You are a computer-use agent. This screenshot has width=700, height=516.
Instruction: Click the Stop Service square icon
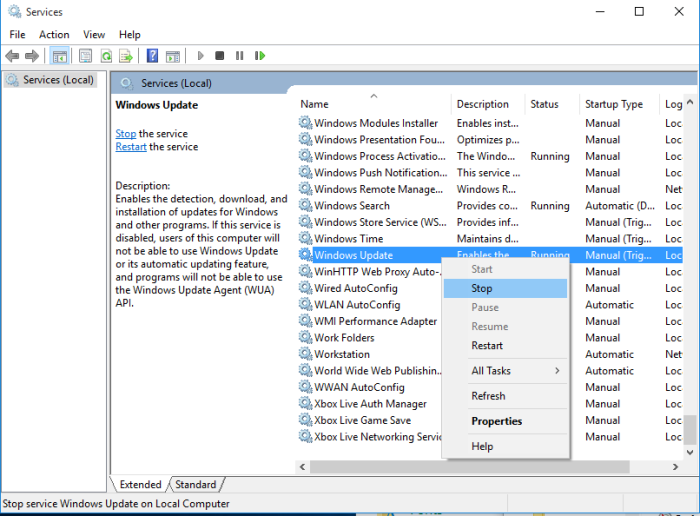[220, 56]
